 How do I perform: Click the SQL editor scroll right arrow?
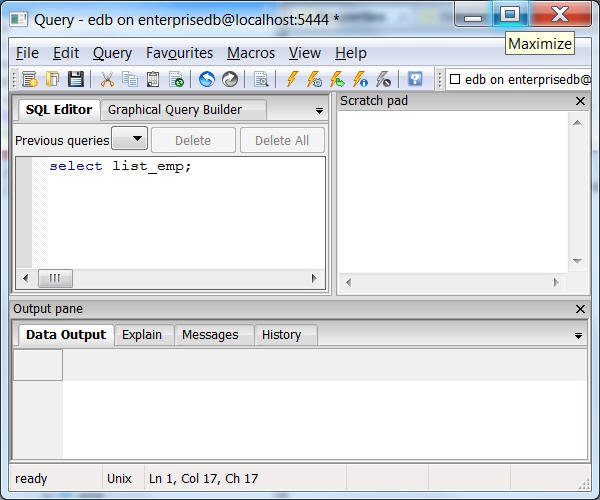coord(314,278)
